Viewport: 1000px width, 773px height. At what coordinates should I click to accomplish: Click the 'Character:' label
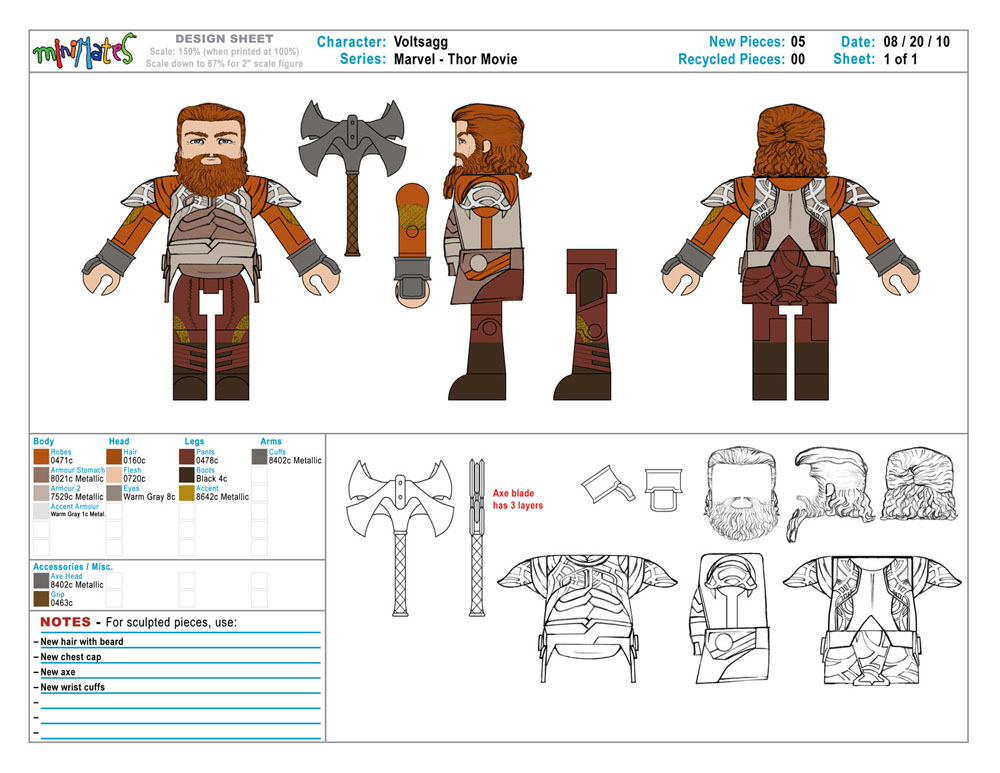pos(351,42)
